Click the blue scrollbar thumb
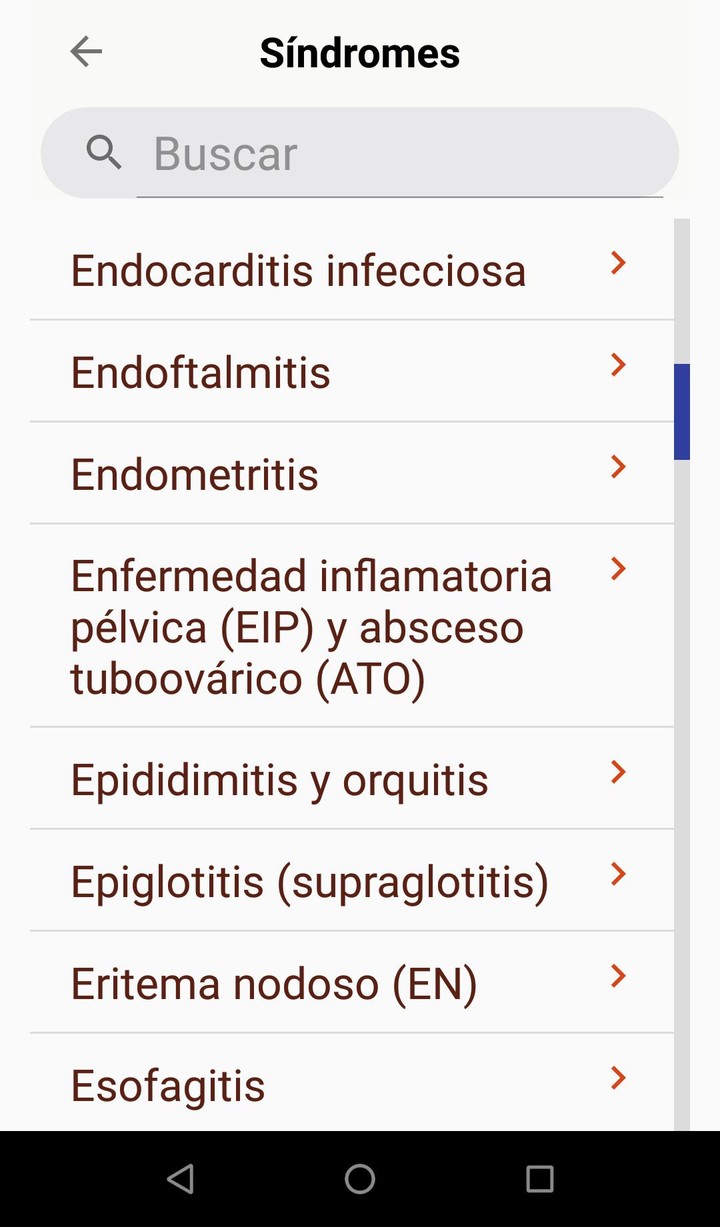Viewport: 720px width, 1227px height. [x=682, y=411]
